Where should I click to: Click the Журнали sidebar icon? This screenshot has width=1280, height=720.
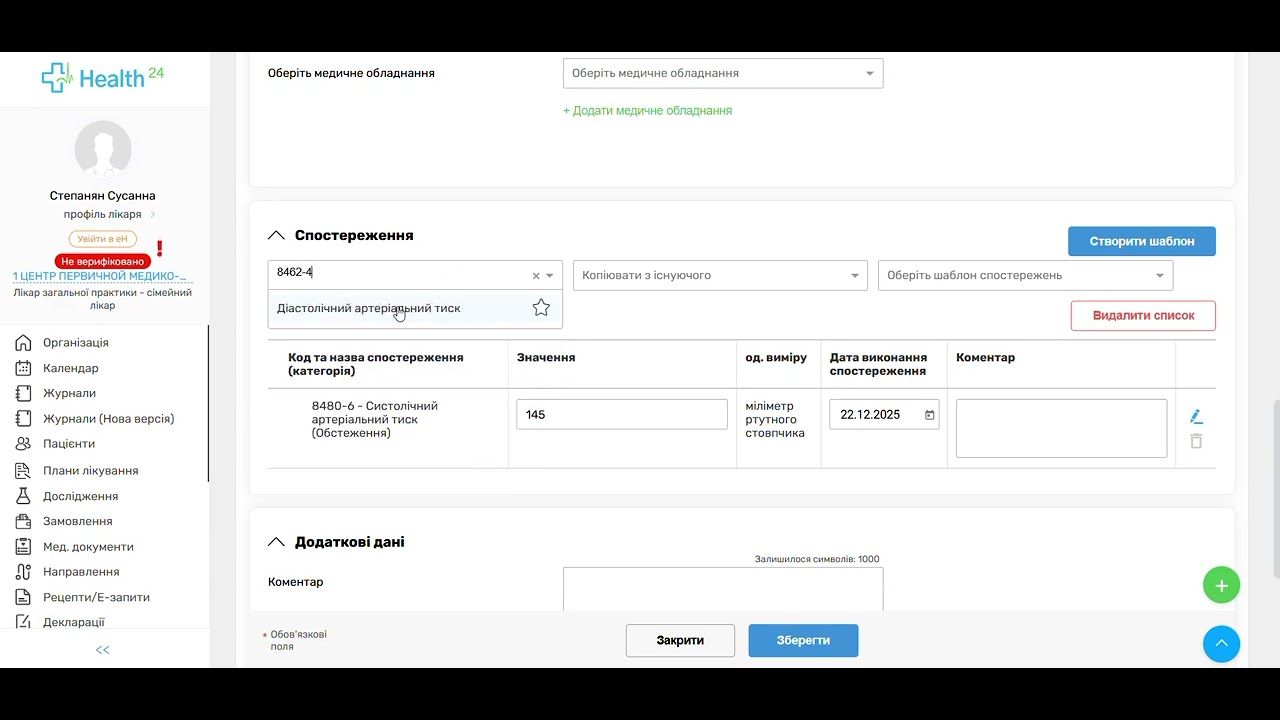tap(24, 393)
